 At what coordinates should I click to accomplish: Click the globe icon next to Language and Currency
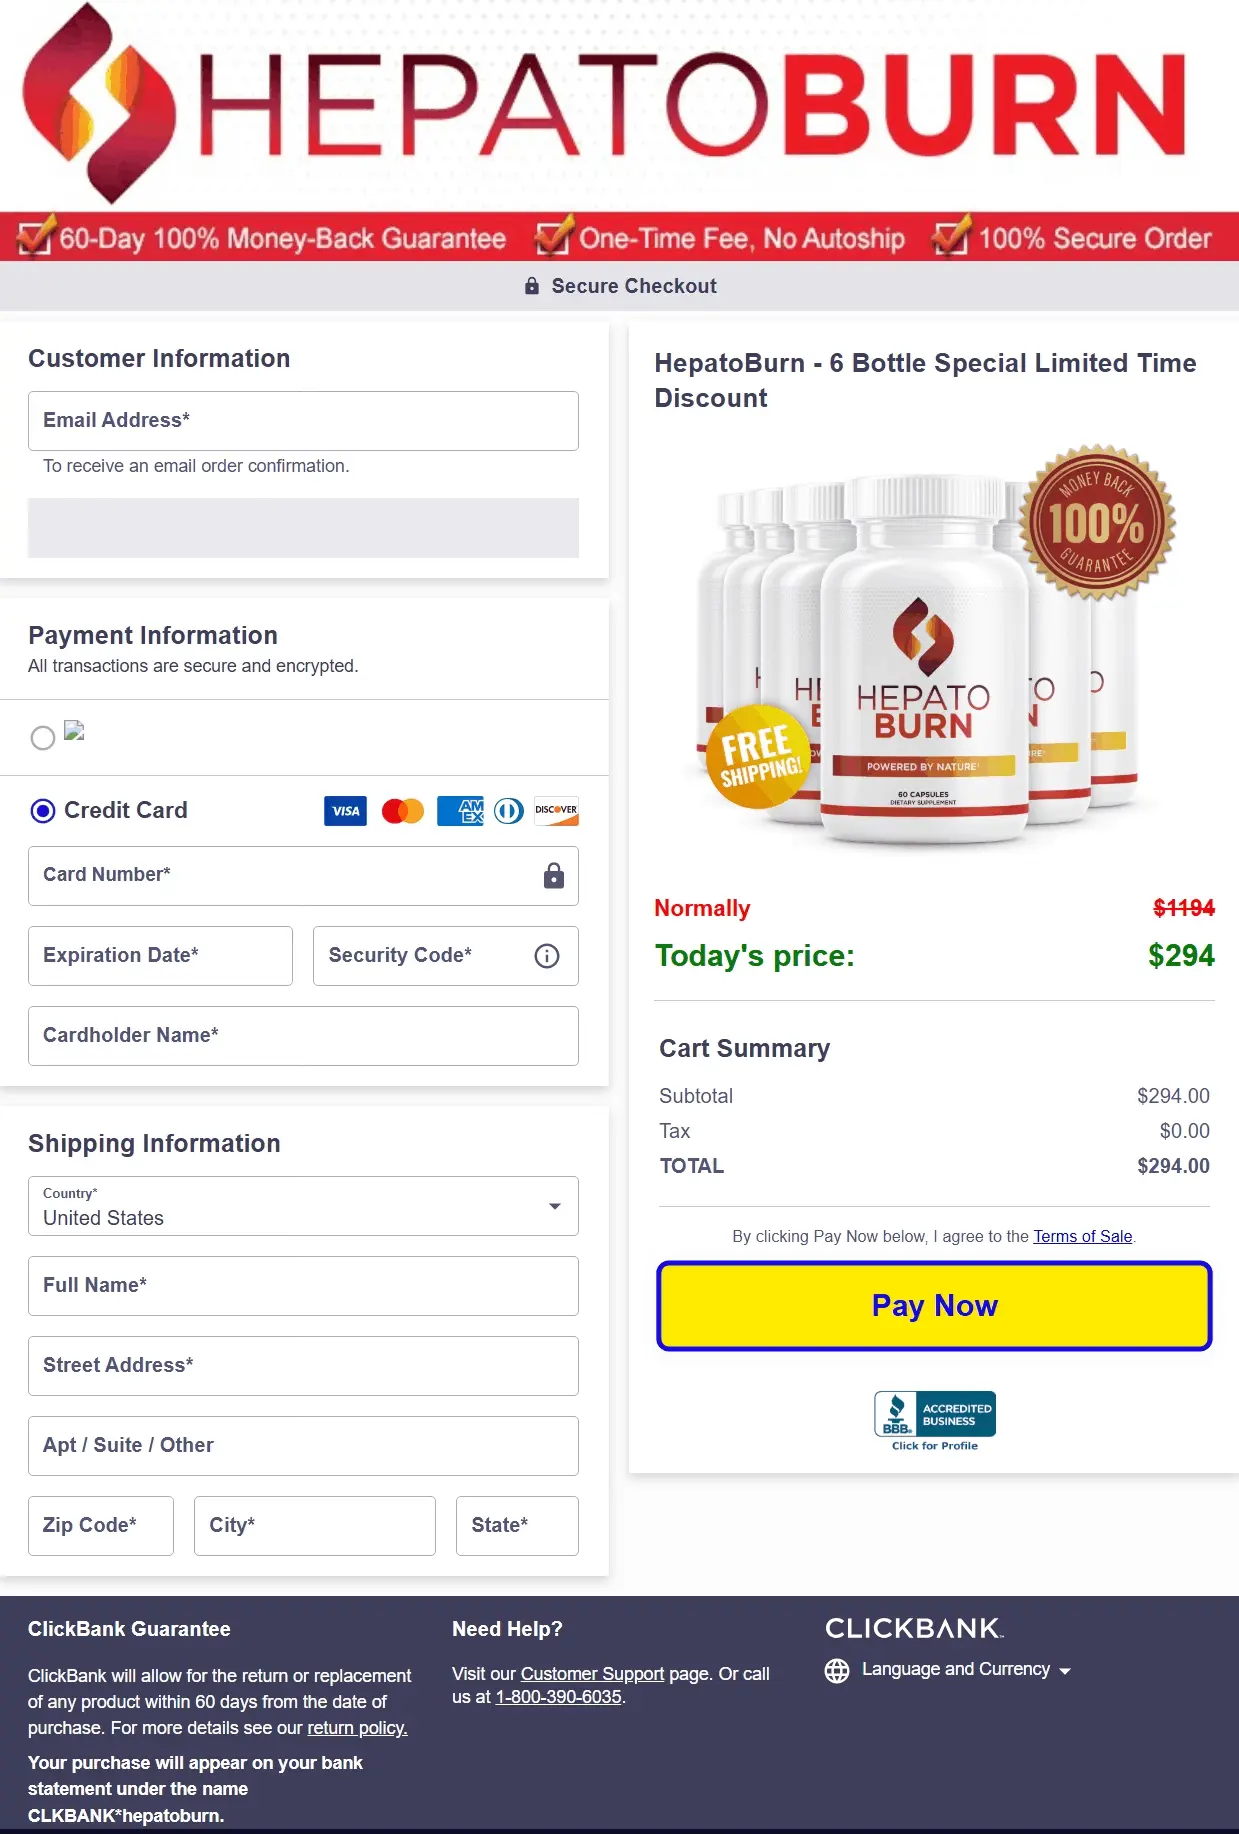(x=835, y=1668)
